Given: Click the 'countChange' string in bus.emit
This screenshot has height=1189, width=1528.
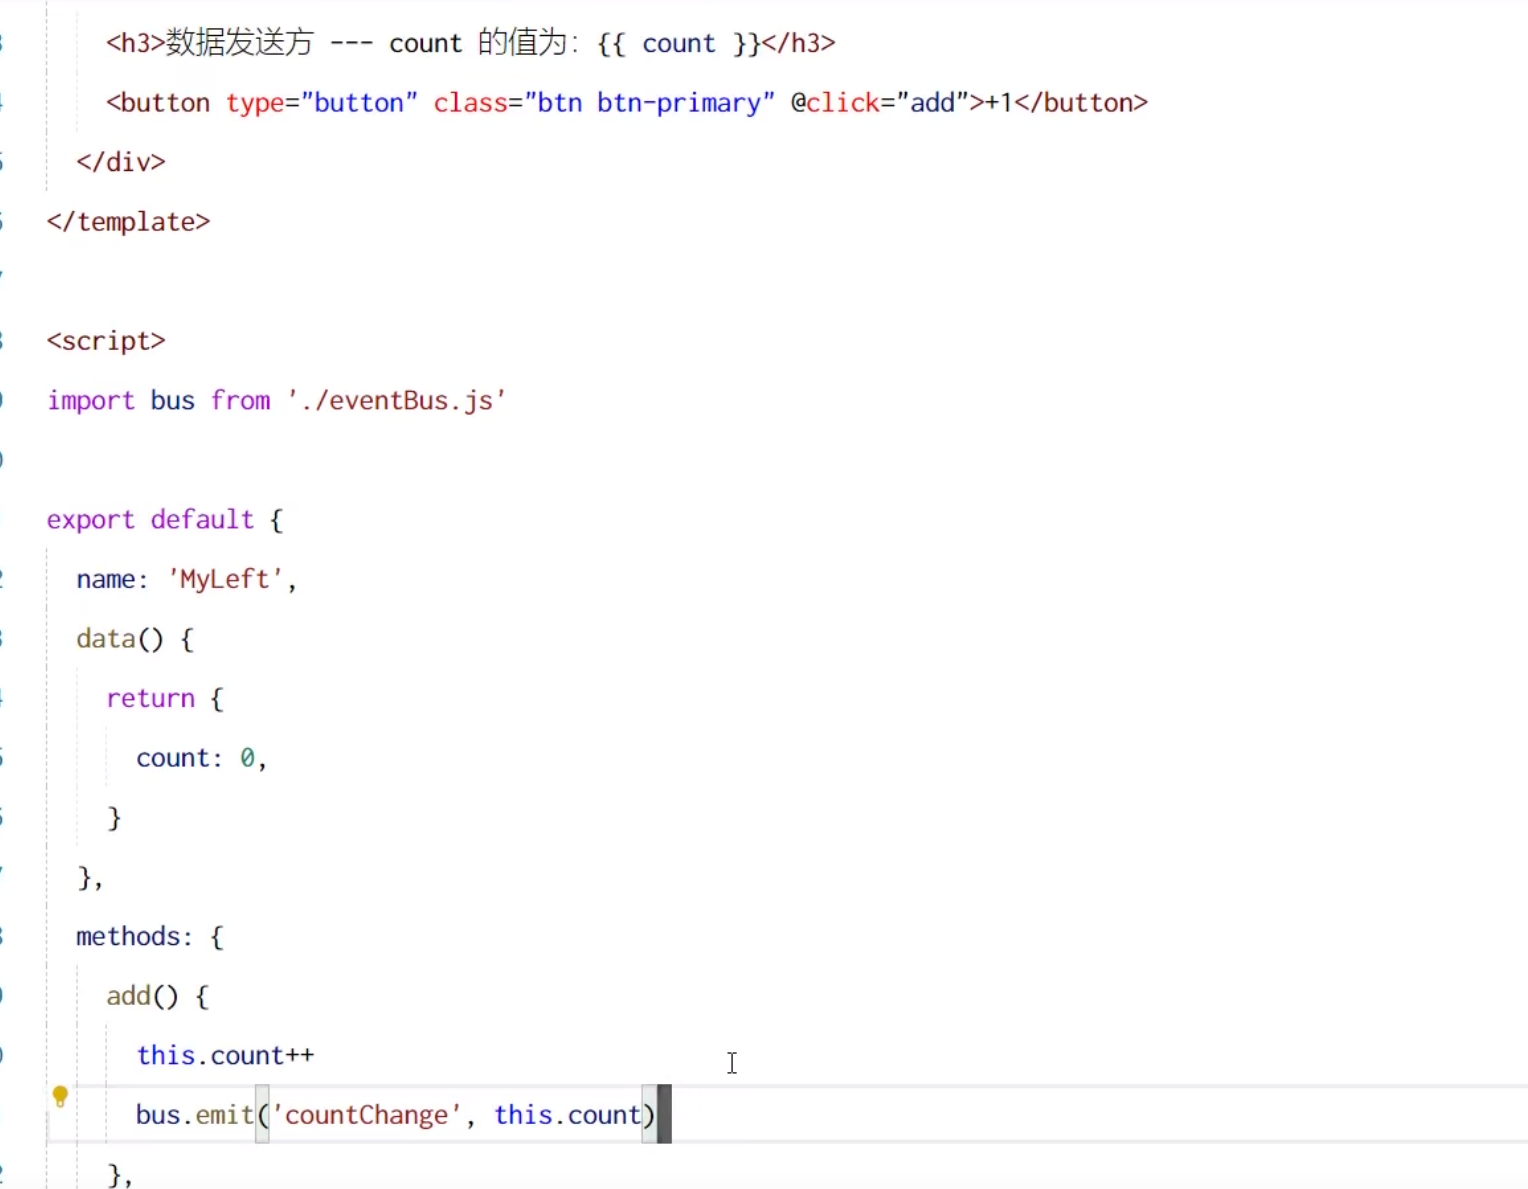Looking at the screenshot, I should click(367, 1115).
